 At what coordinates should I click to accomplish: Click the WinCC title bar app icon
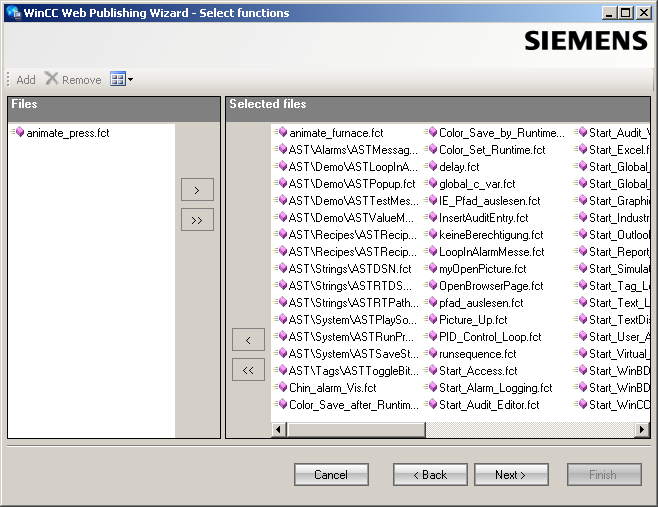(12, 13)
